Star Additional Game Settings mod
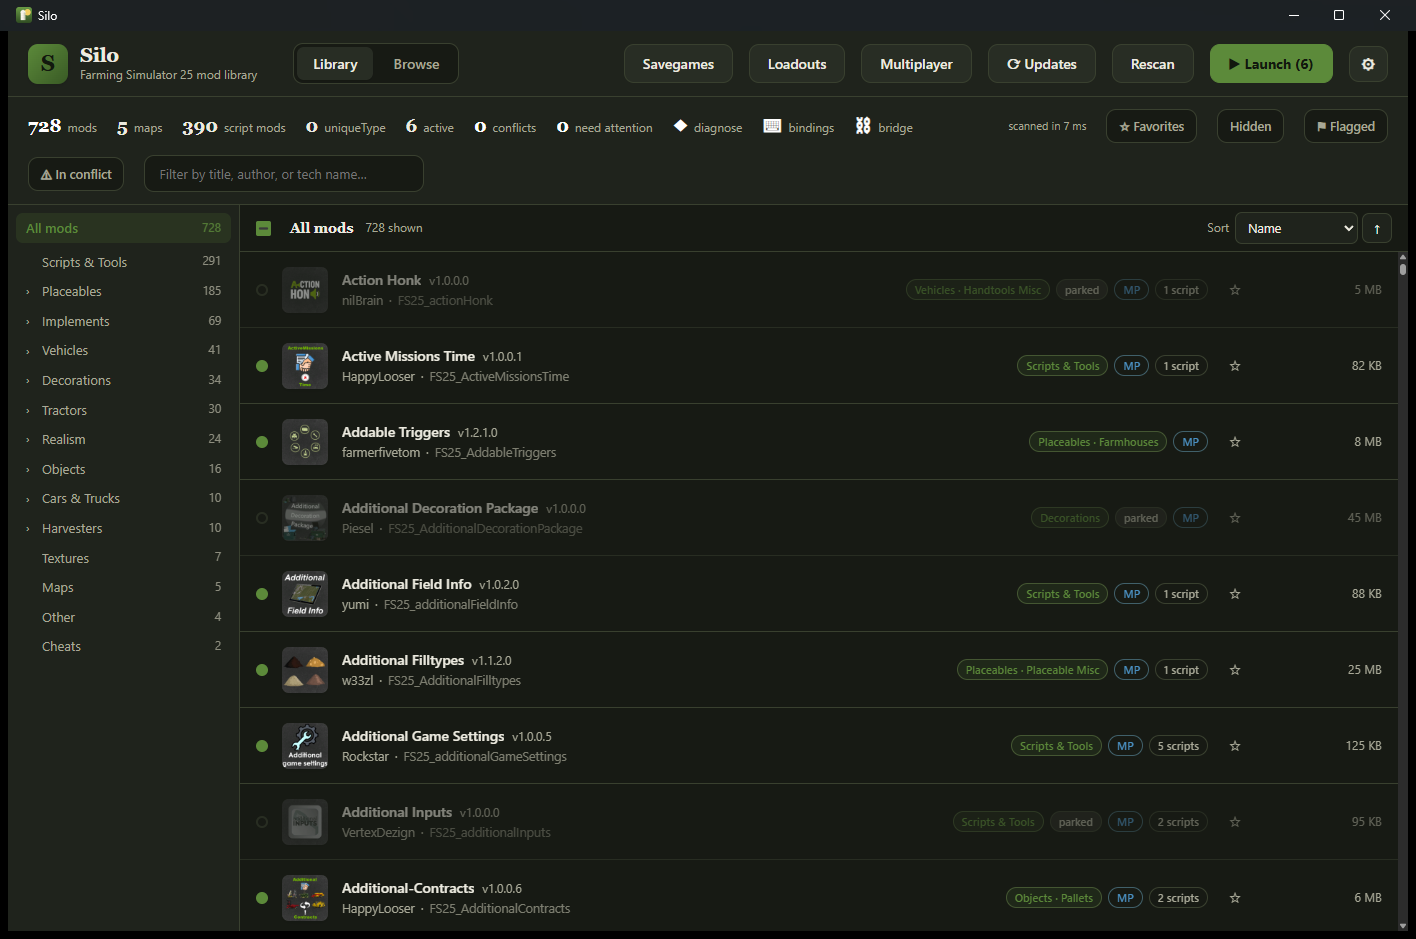 point(1235,746)
